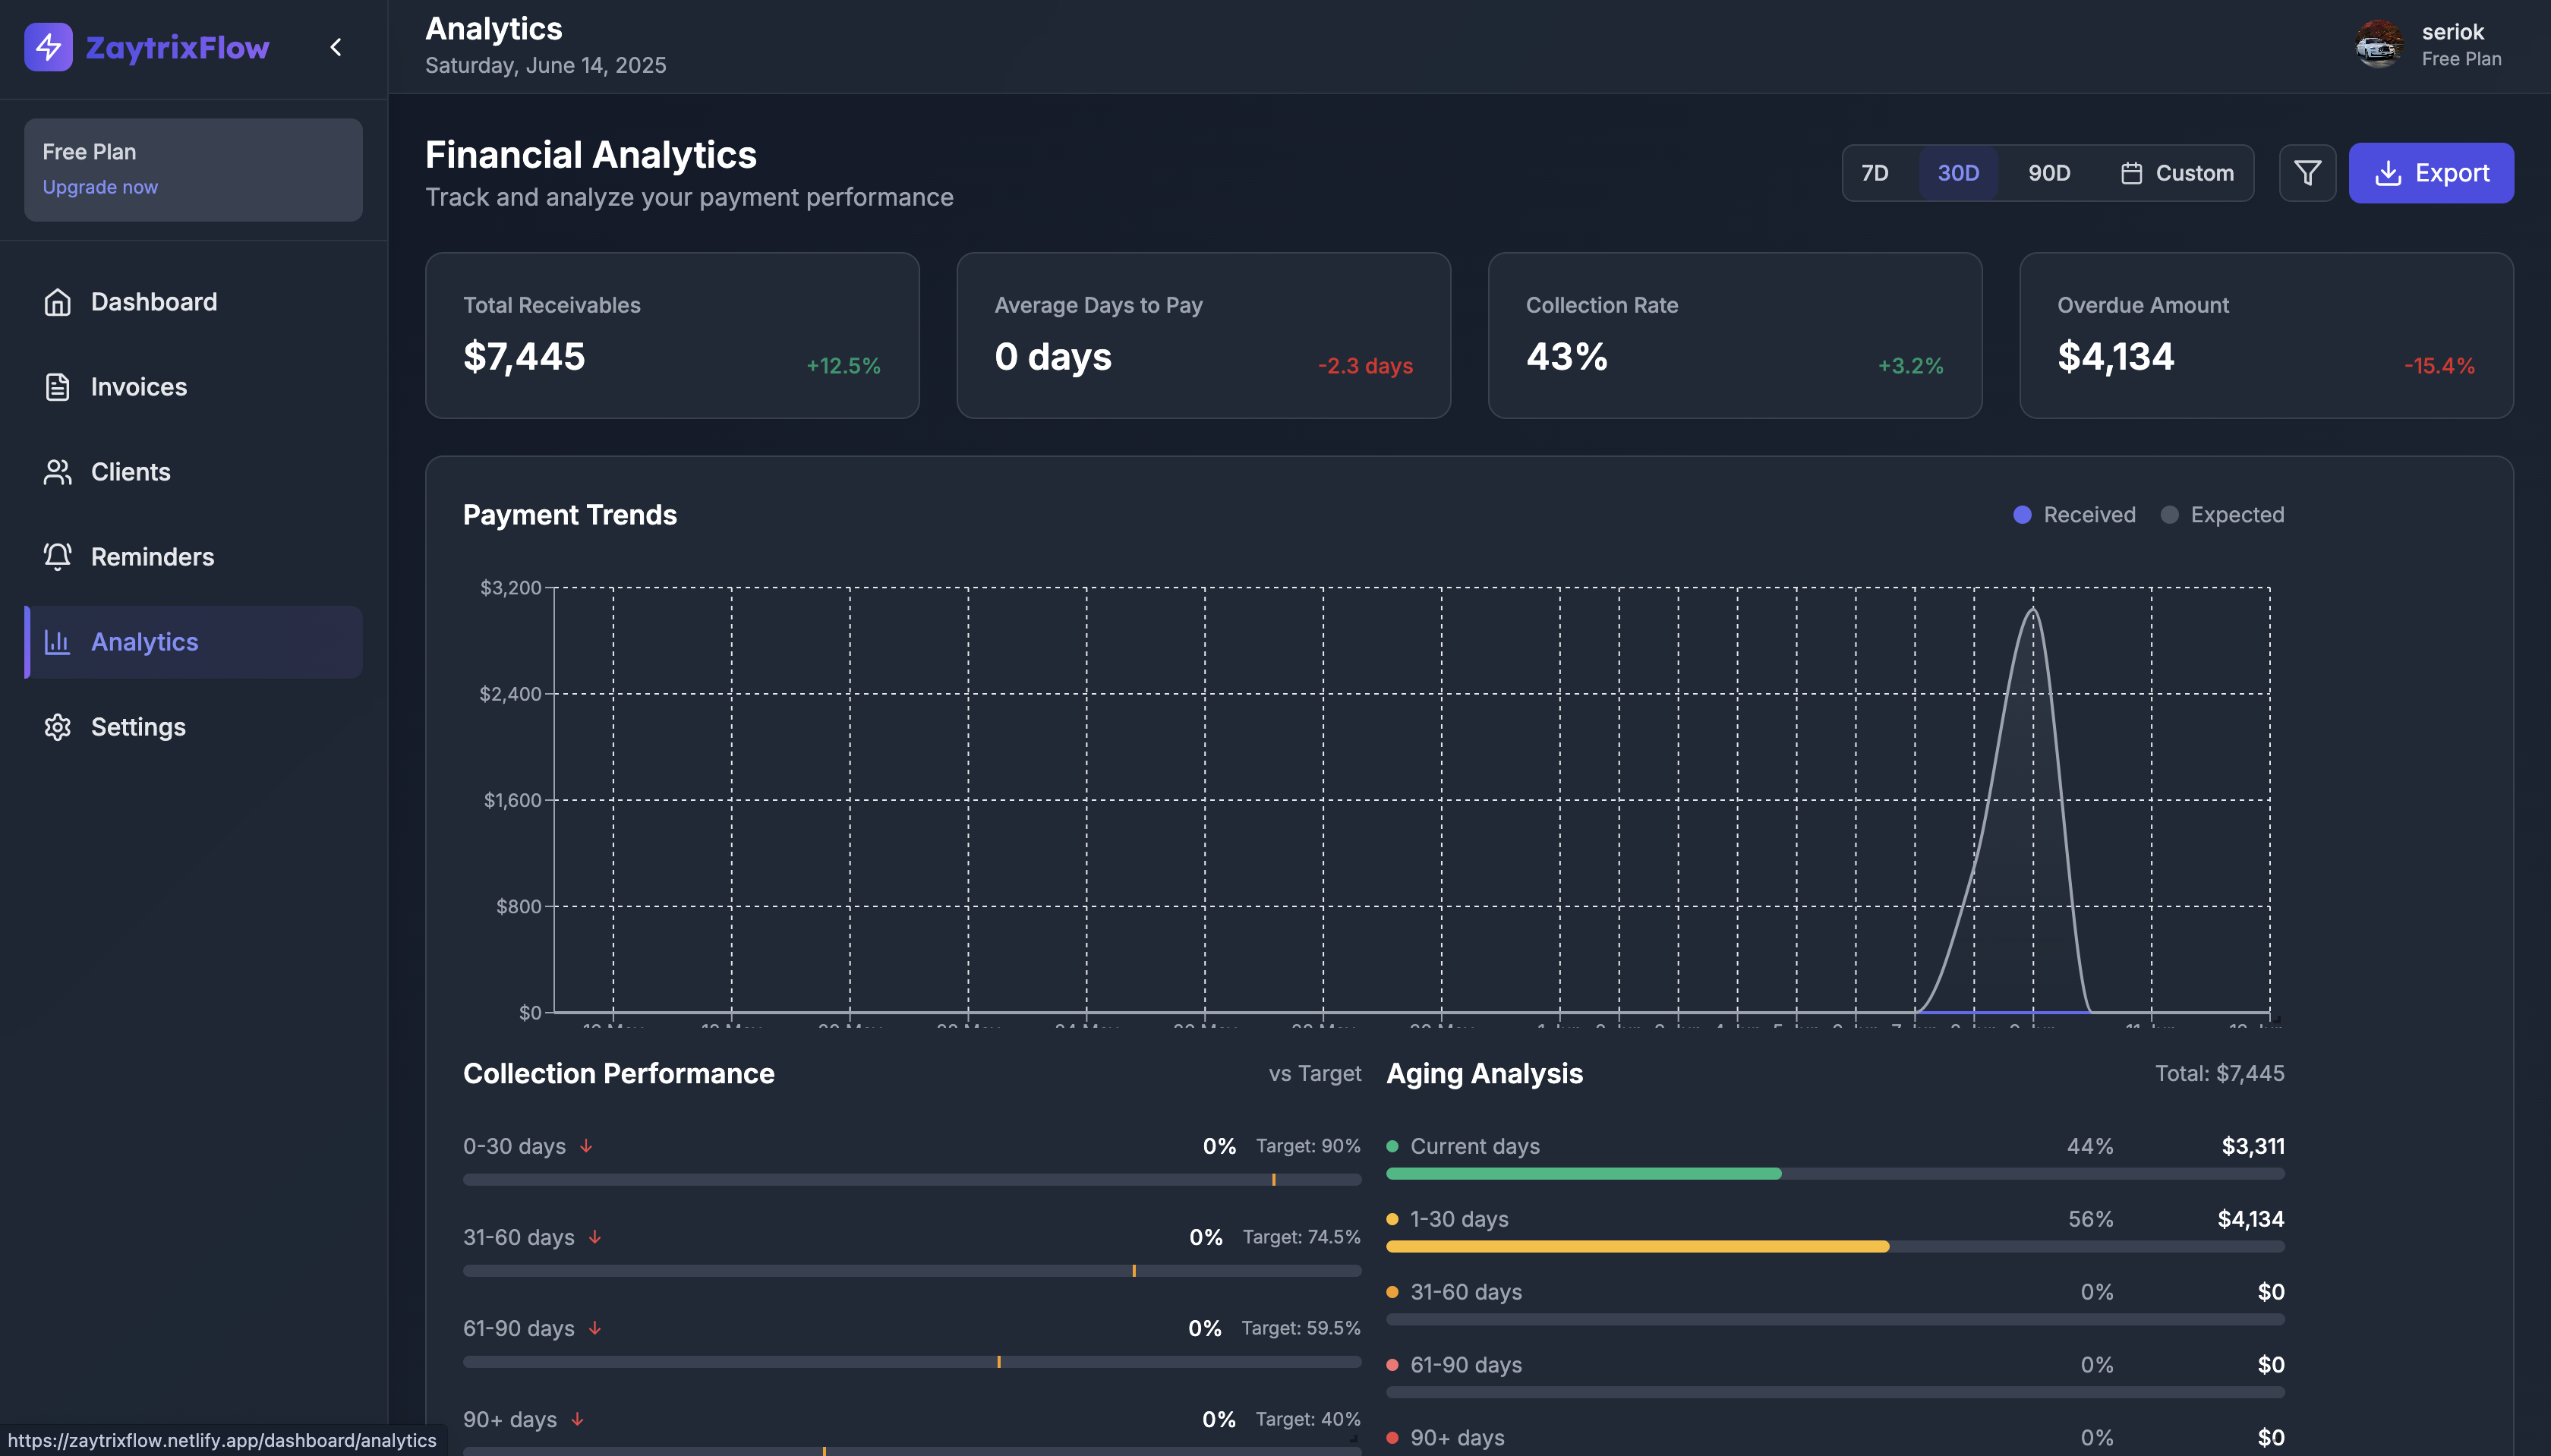Select the 7D time range
This screenshot has width=2551, height=1456.
[1875, 173]
